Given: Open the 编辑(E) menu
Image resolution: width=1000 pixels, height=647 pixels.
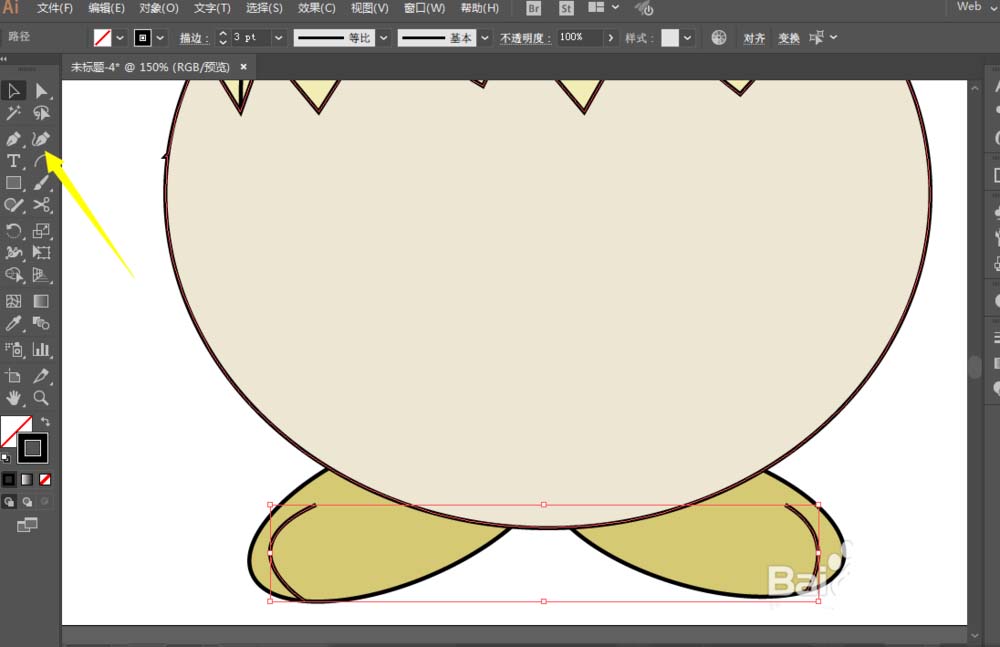Looking at the screenshot, I should pos(107,8).
